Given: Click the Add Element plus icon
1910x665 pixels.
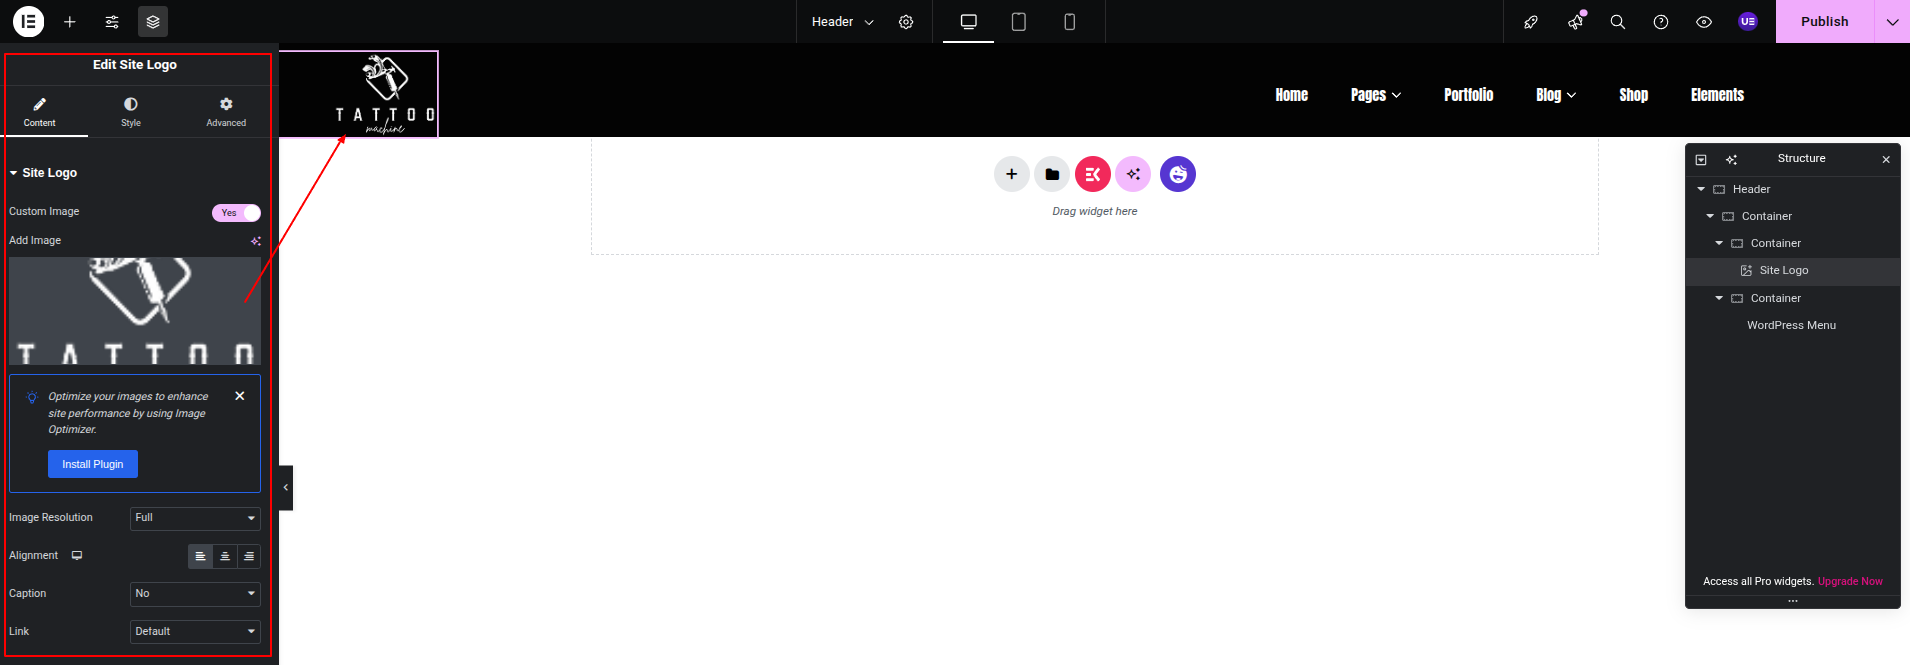Looking at the screenshot, I should [x=70, y=21].
